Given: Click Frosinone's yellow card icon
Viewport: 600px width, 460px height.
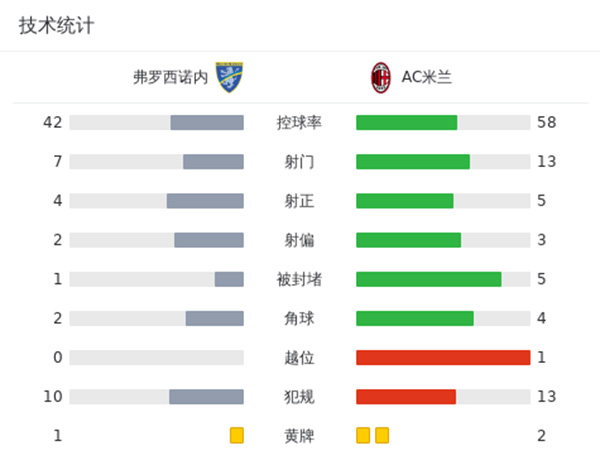Looking at the screenshot, I should click(237, 435).
